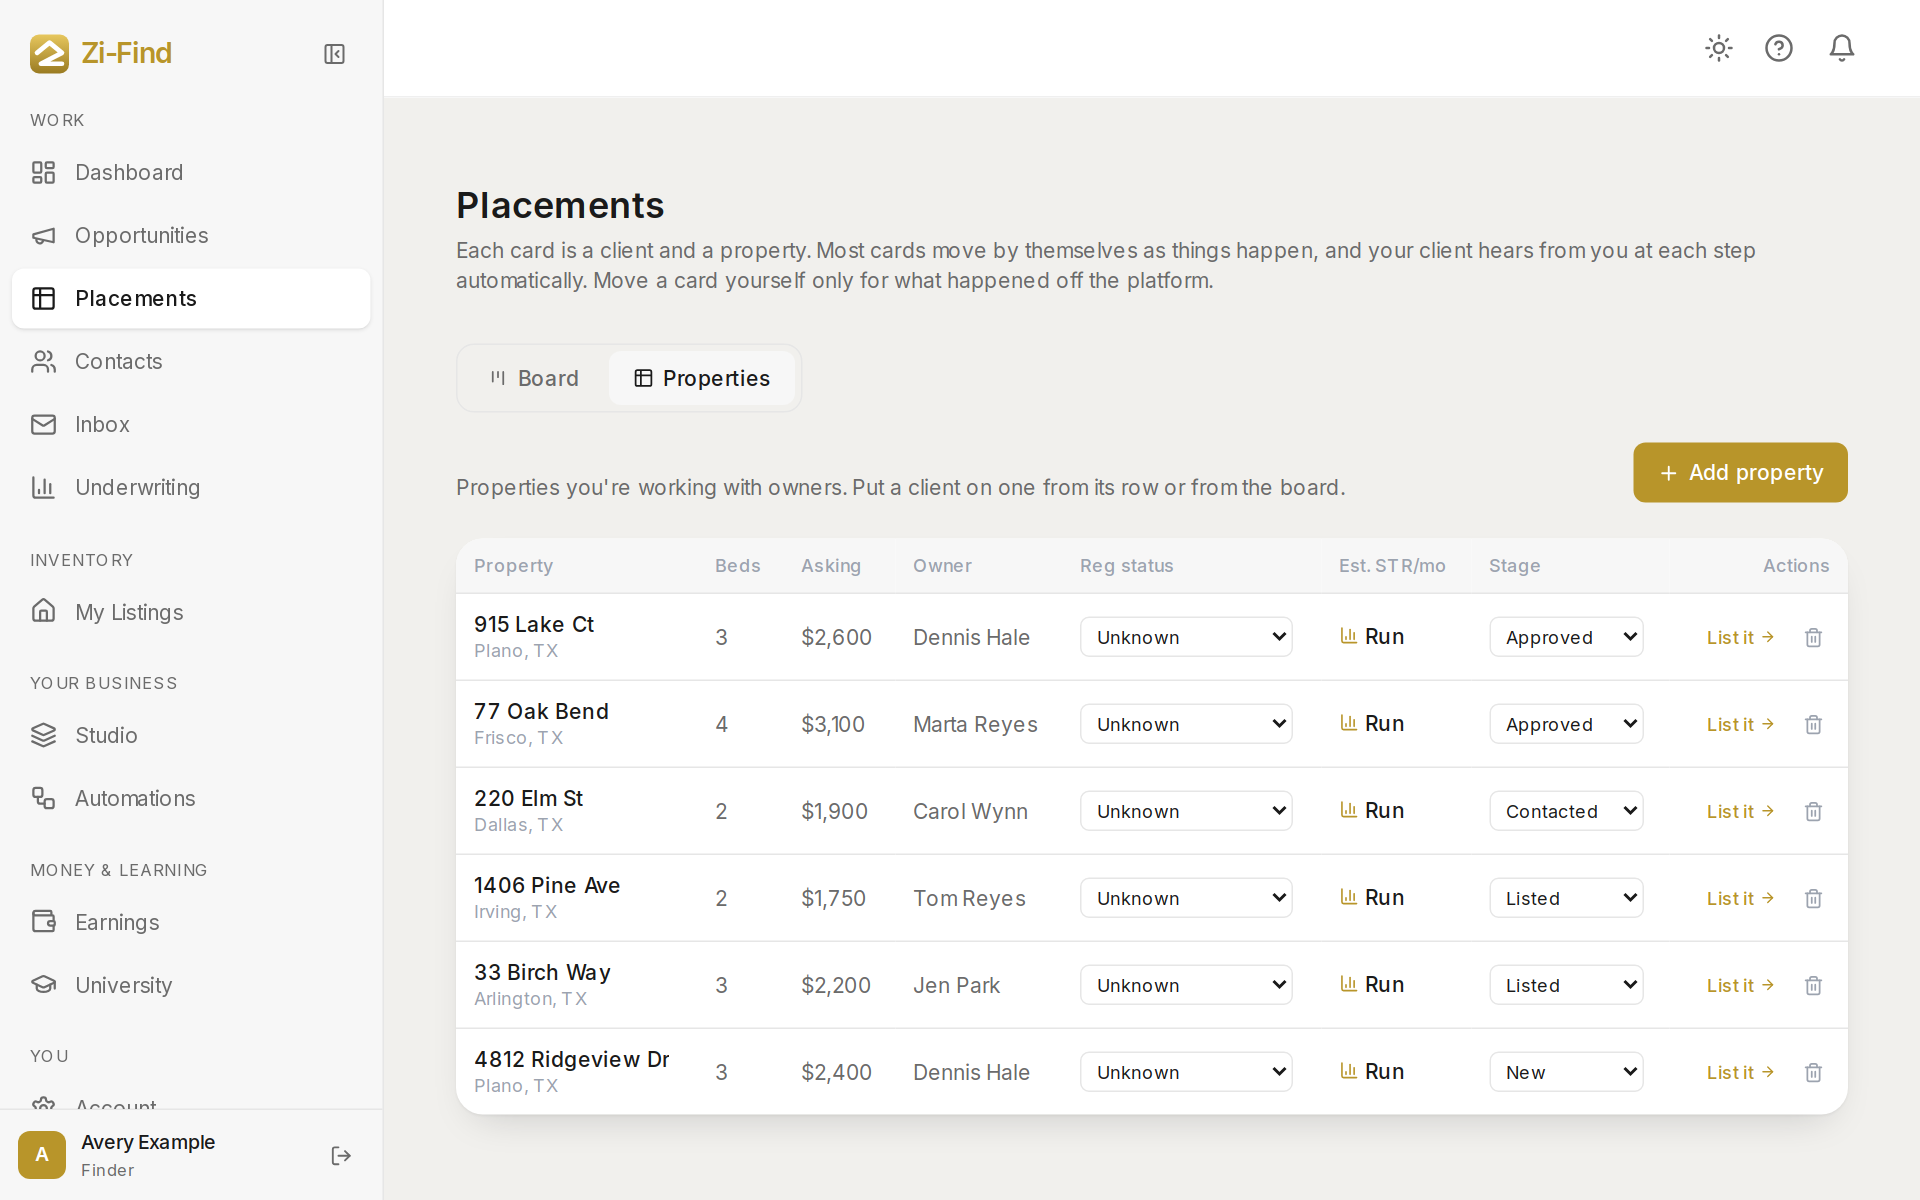
Task: Delete the 33 Birch Way row trash icon
Action: (x=1813, y=985)
